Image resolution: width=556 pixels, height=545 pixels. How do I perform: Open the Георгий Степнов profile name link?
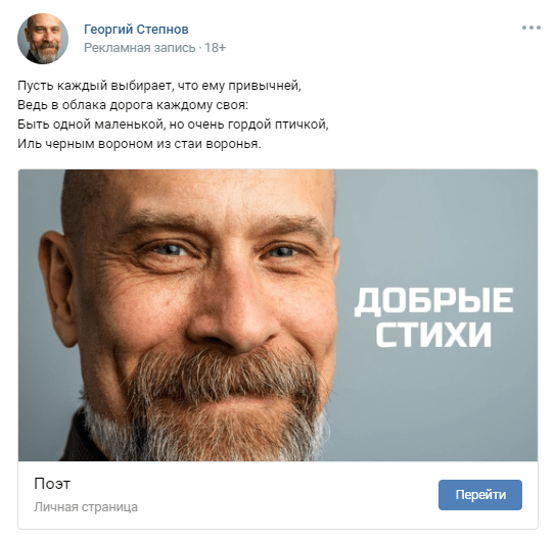point(136,29)
